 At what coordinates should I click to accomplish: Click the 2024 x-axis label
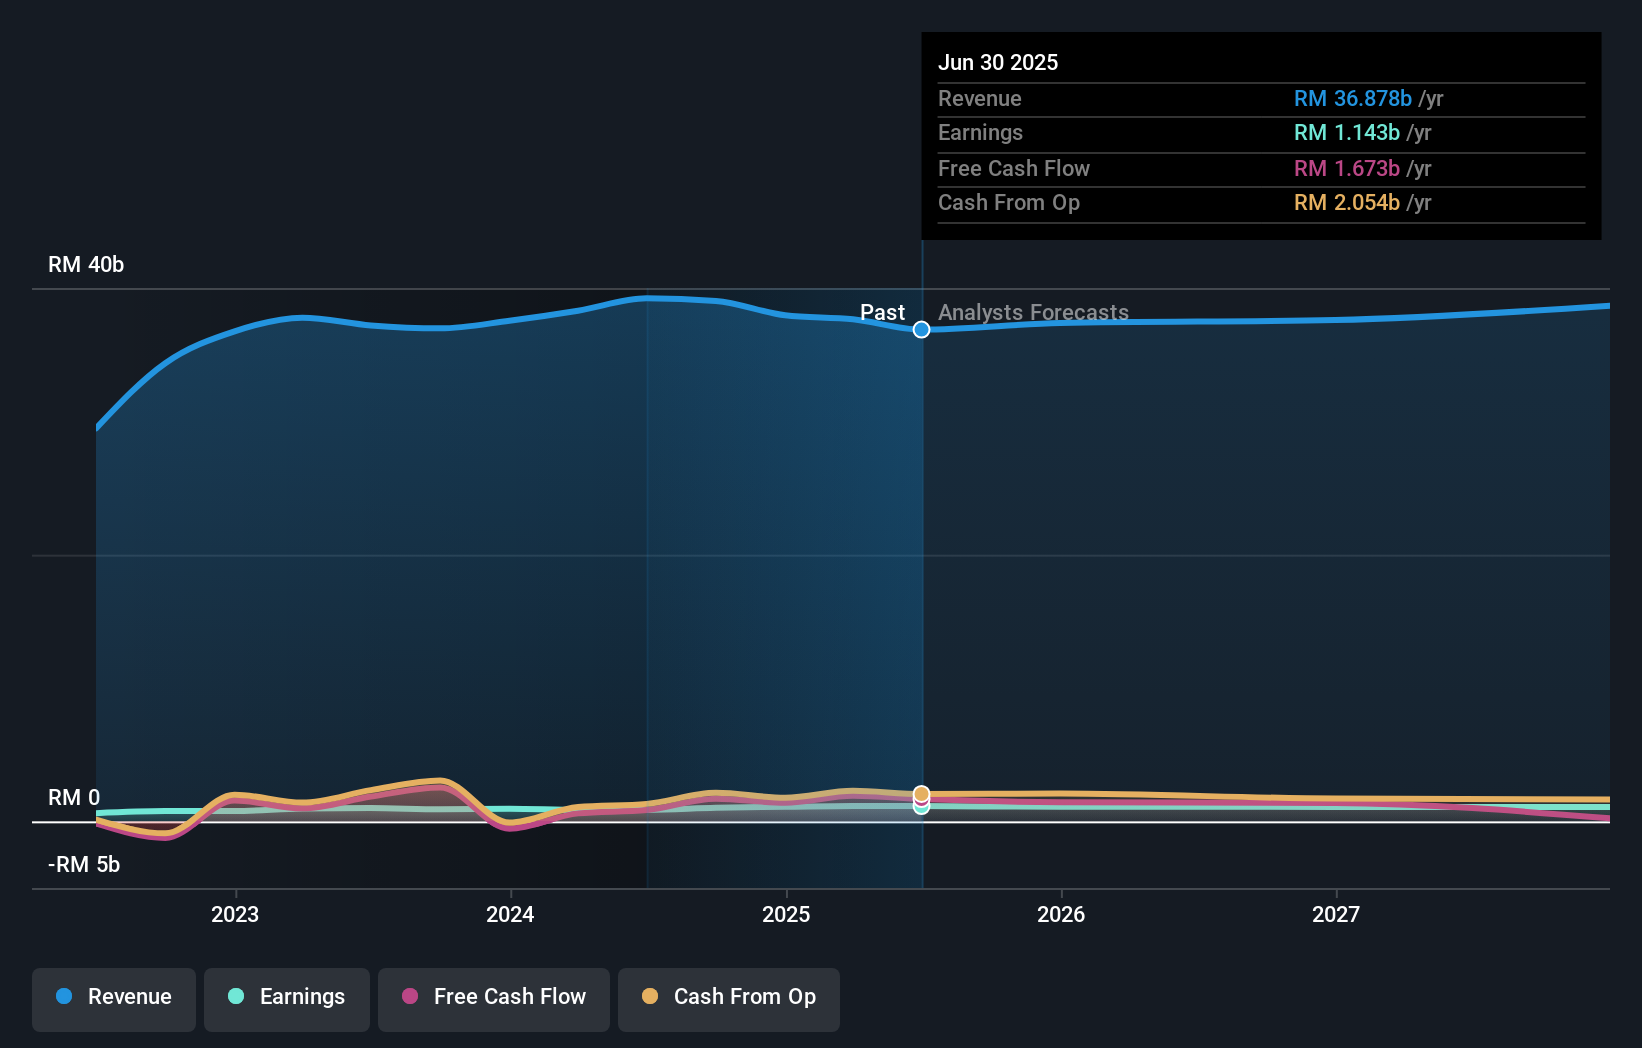click(510, 914)
